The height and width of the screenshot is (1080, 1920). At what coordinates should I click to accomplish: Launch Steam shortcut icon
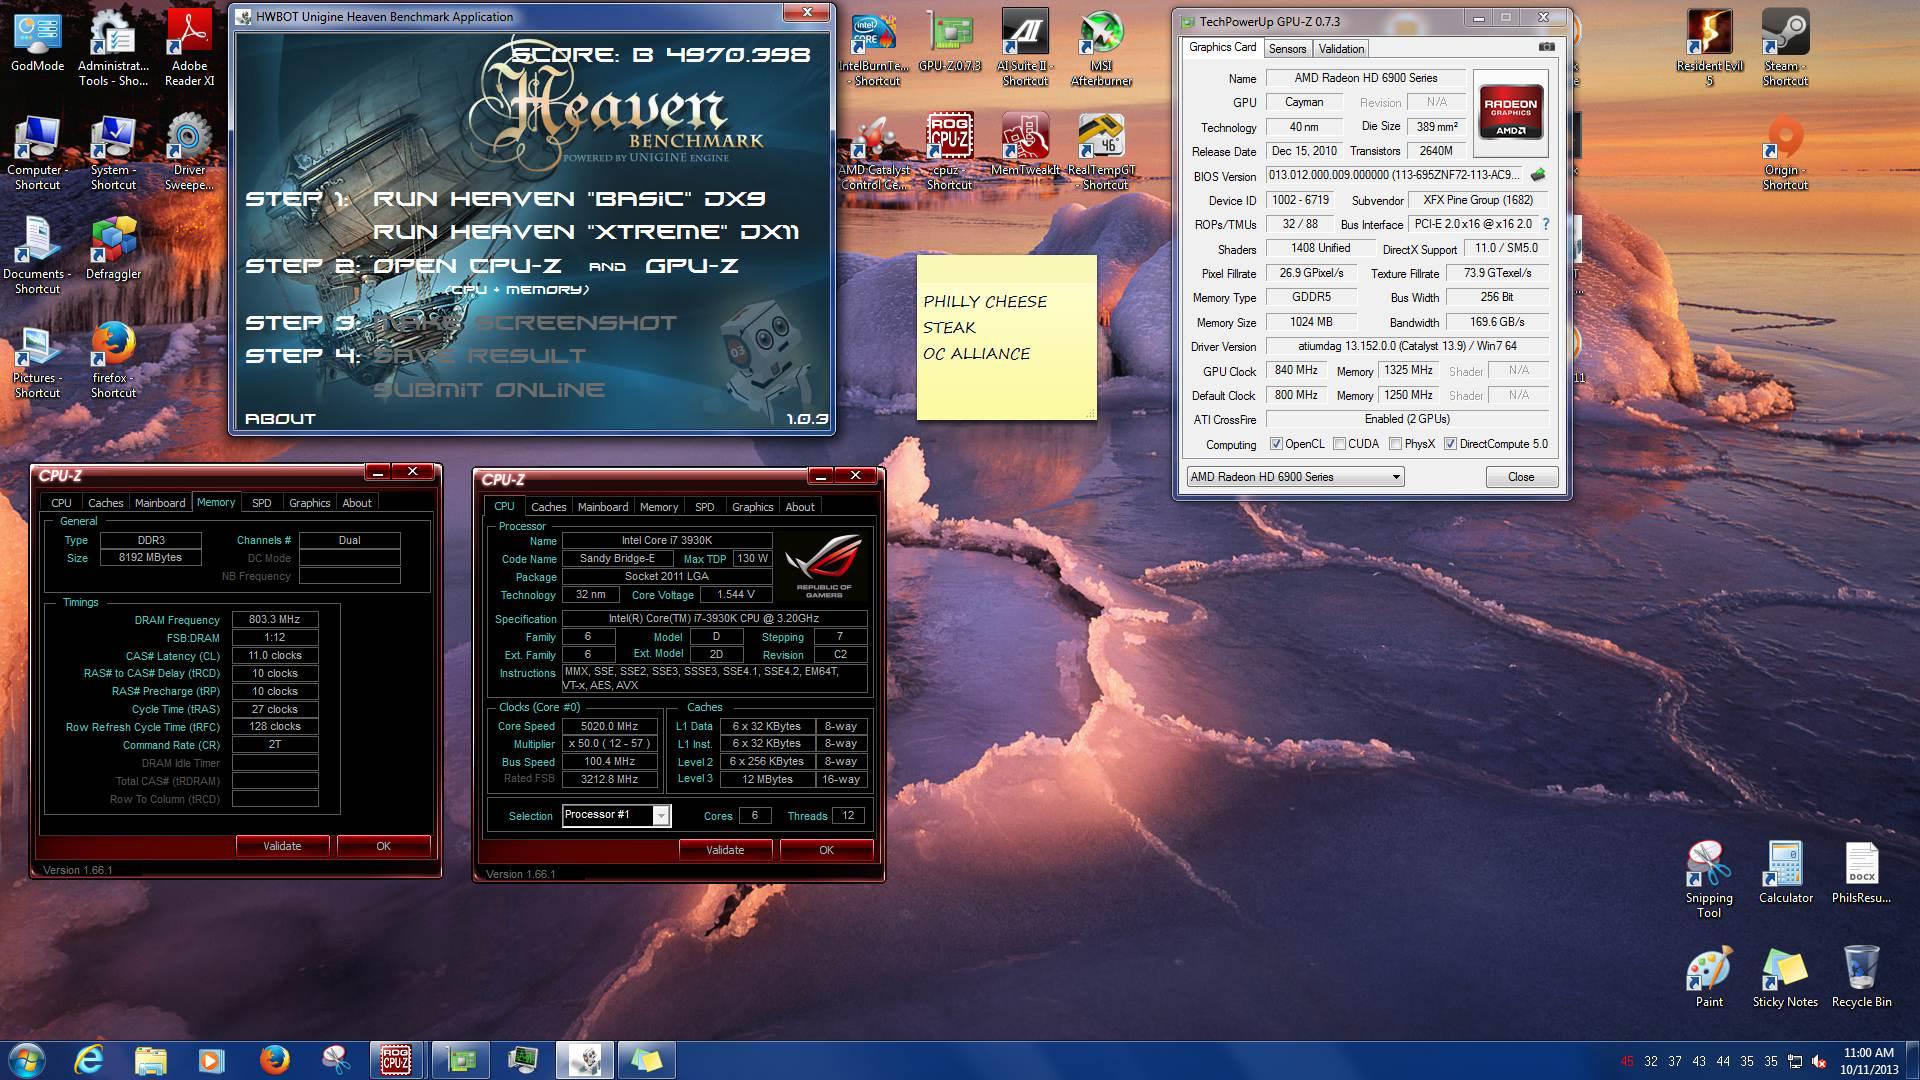[x=1785, y=47]
